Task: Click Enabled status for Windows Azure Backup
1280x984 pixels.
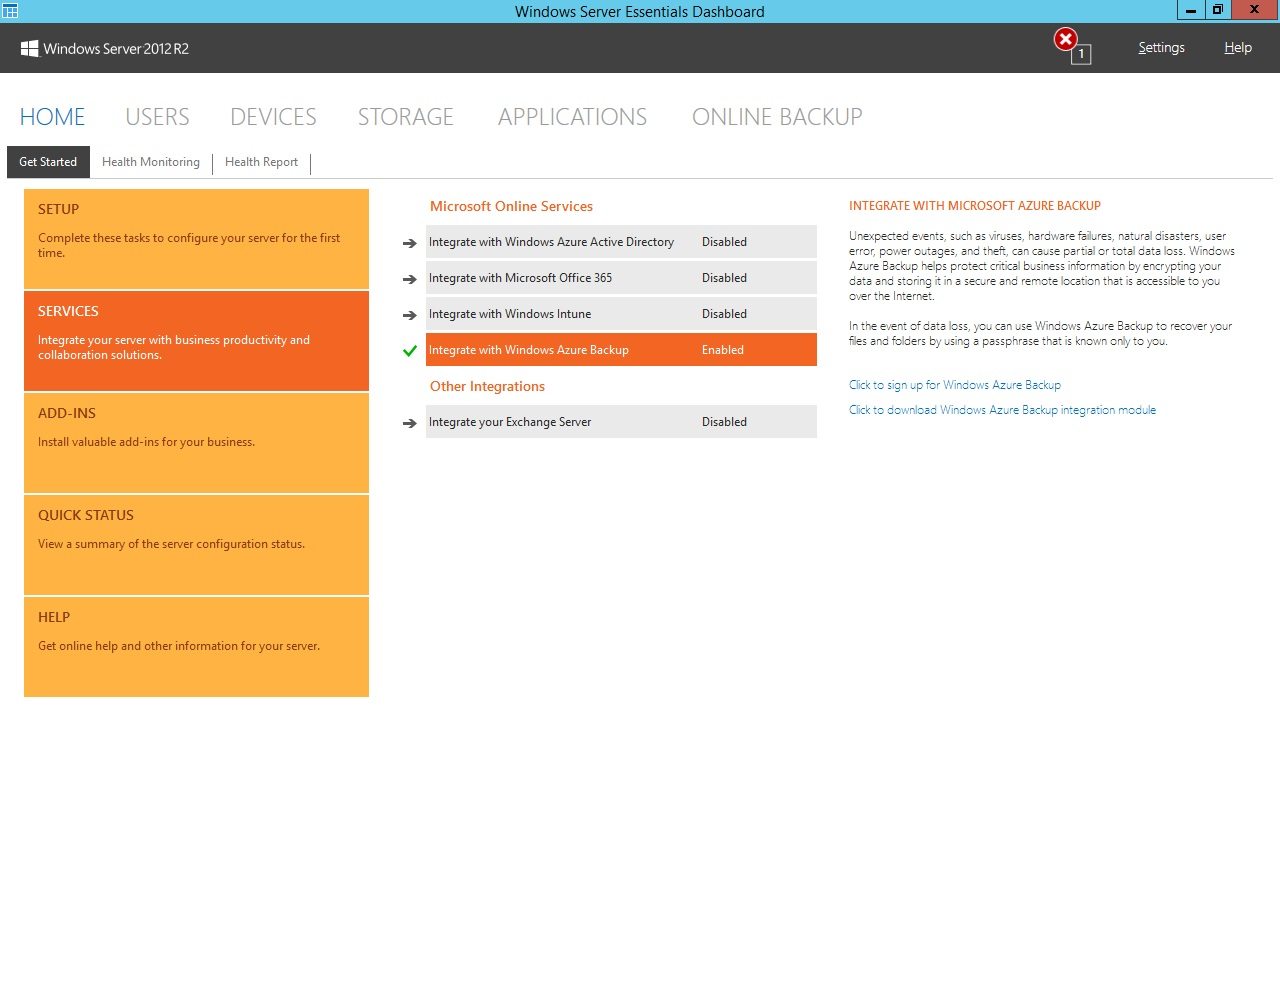Action: (723, 350)
